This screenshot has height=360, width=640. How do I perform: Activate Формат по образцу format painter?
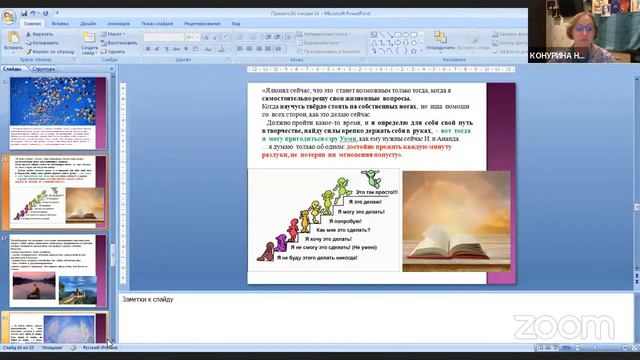click(x=50, y=52)
